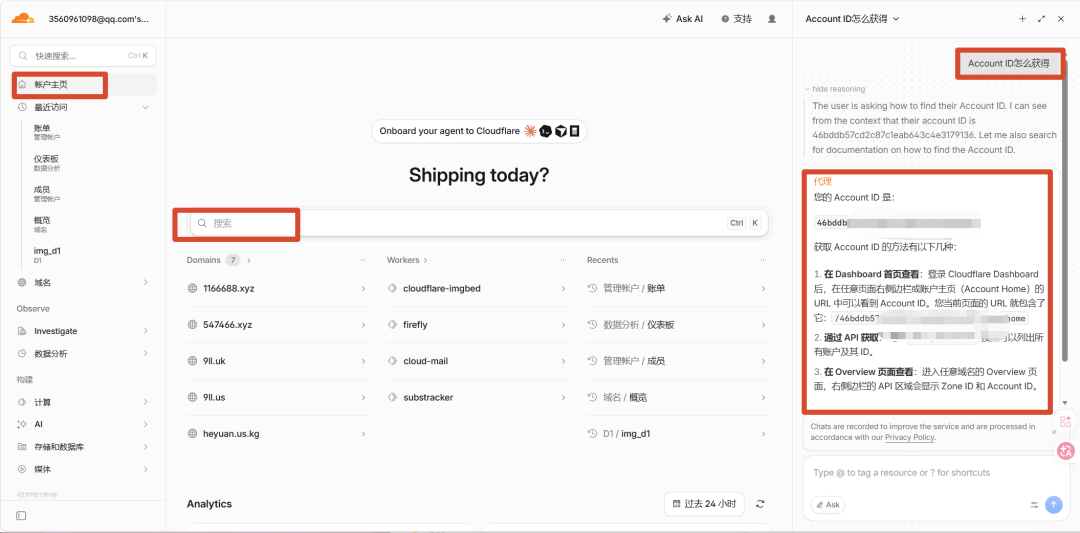
Task: Open the Ask AI sparkle button
Action: click(683, 19)
